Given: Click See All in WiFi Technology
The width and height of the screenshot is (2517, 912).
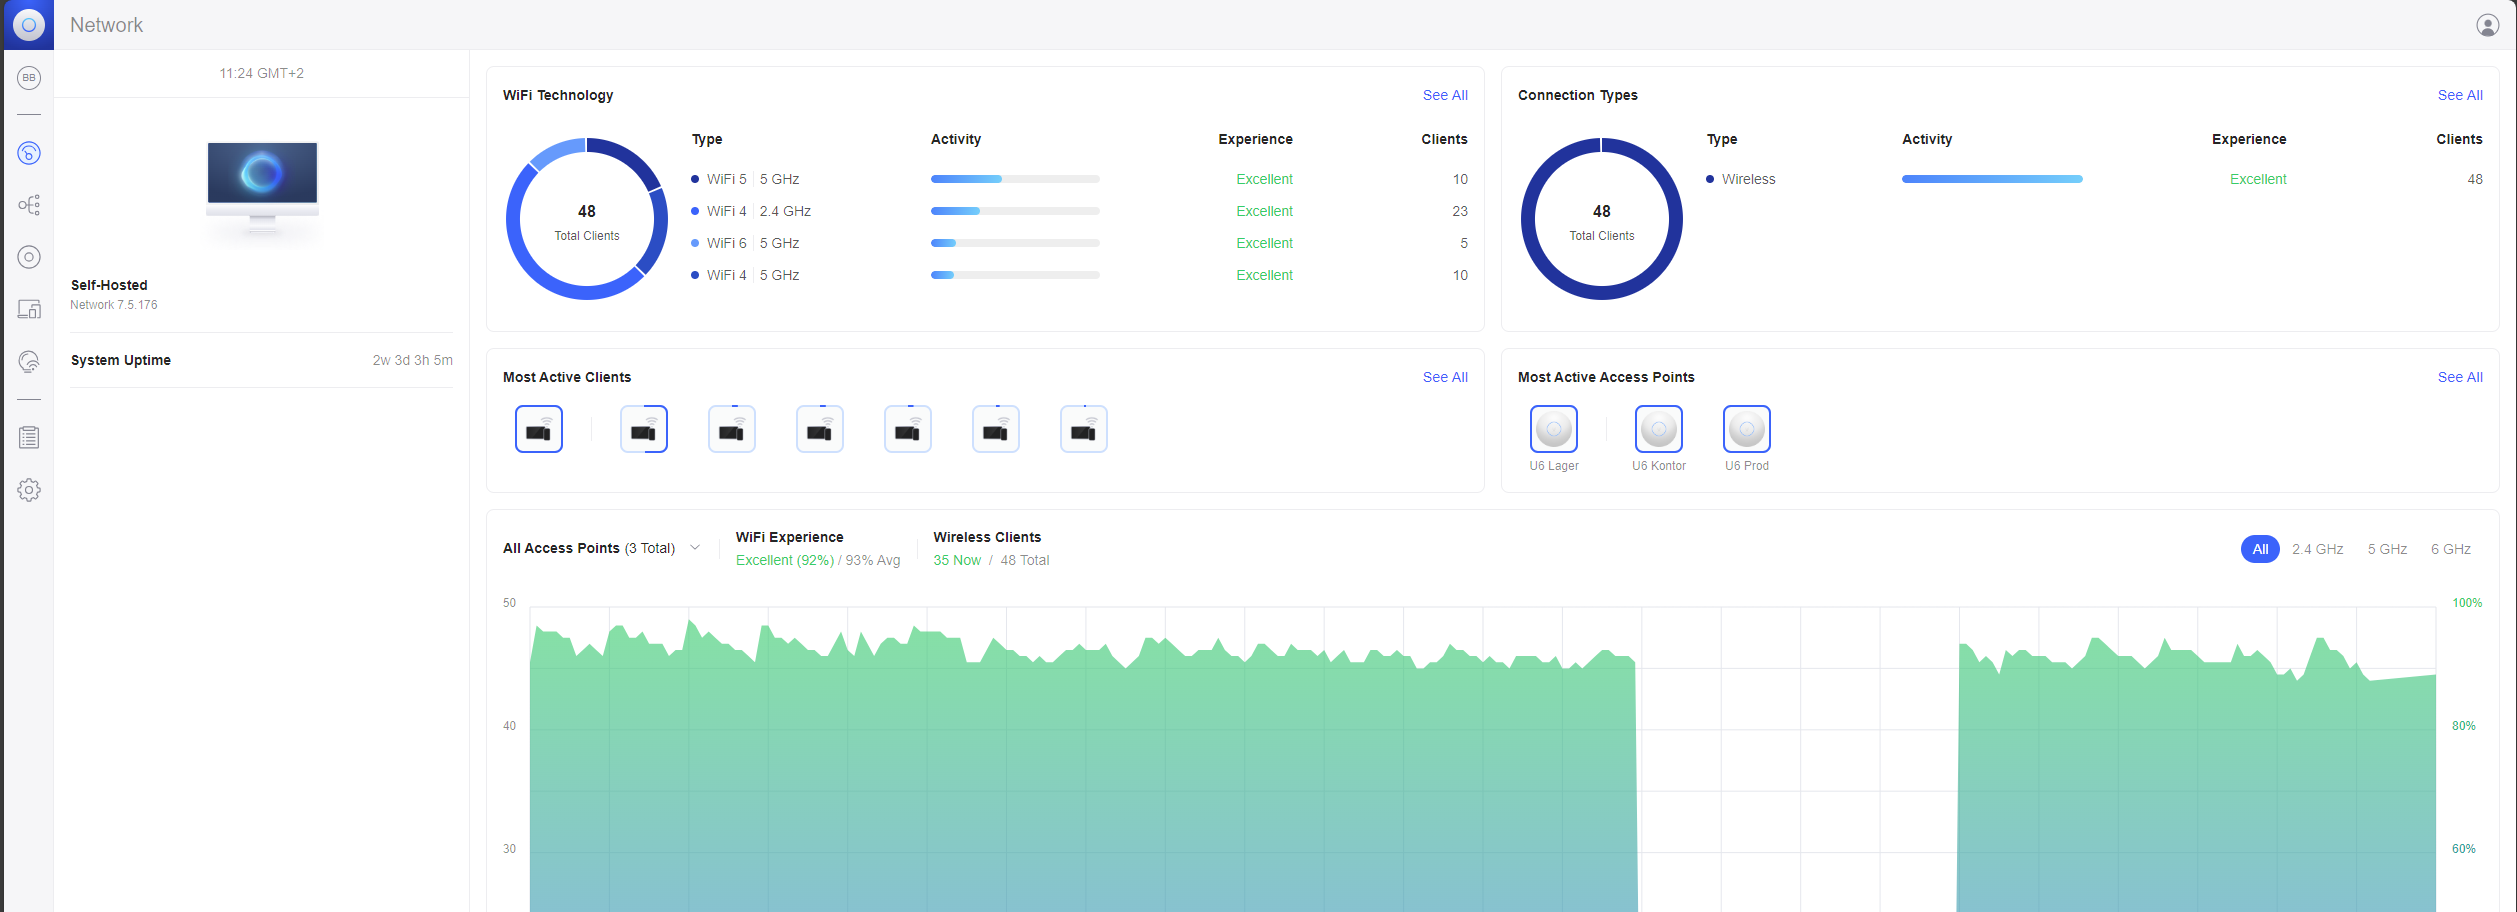Looking at the screenshot, I should click(1444, 95).
